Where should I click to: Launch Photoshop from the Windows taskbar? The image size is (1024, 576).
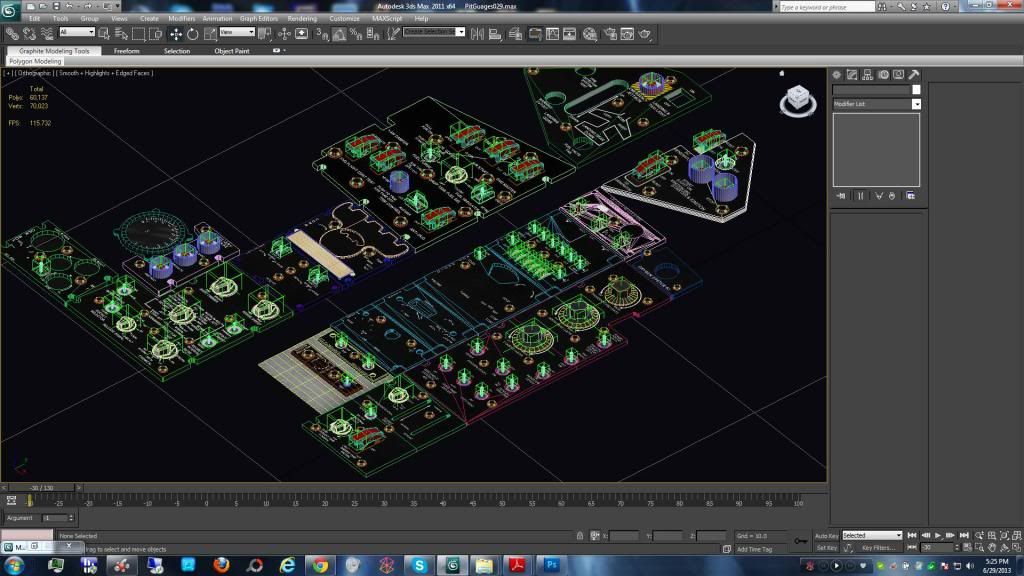pyautogui.click(x=550, y=565)
